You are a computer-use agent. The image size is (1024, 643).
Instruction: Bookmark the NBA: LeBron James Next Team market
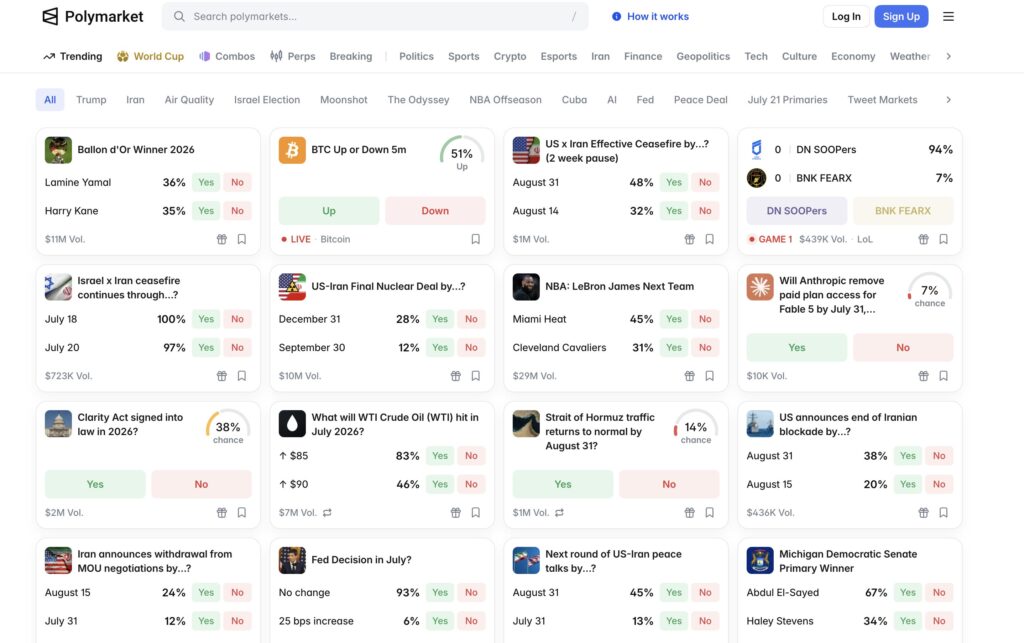709,376
